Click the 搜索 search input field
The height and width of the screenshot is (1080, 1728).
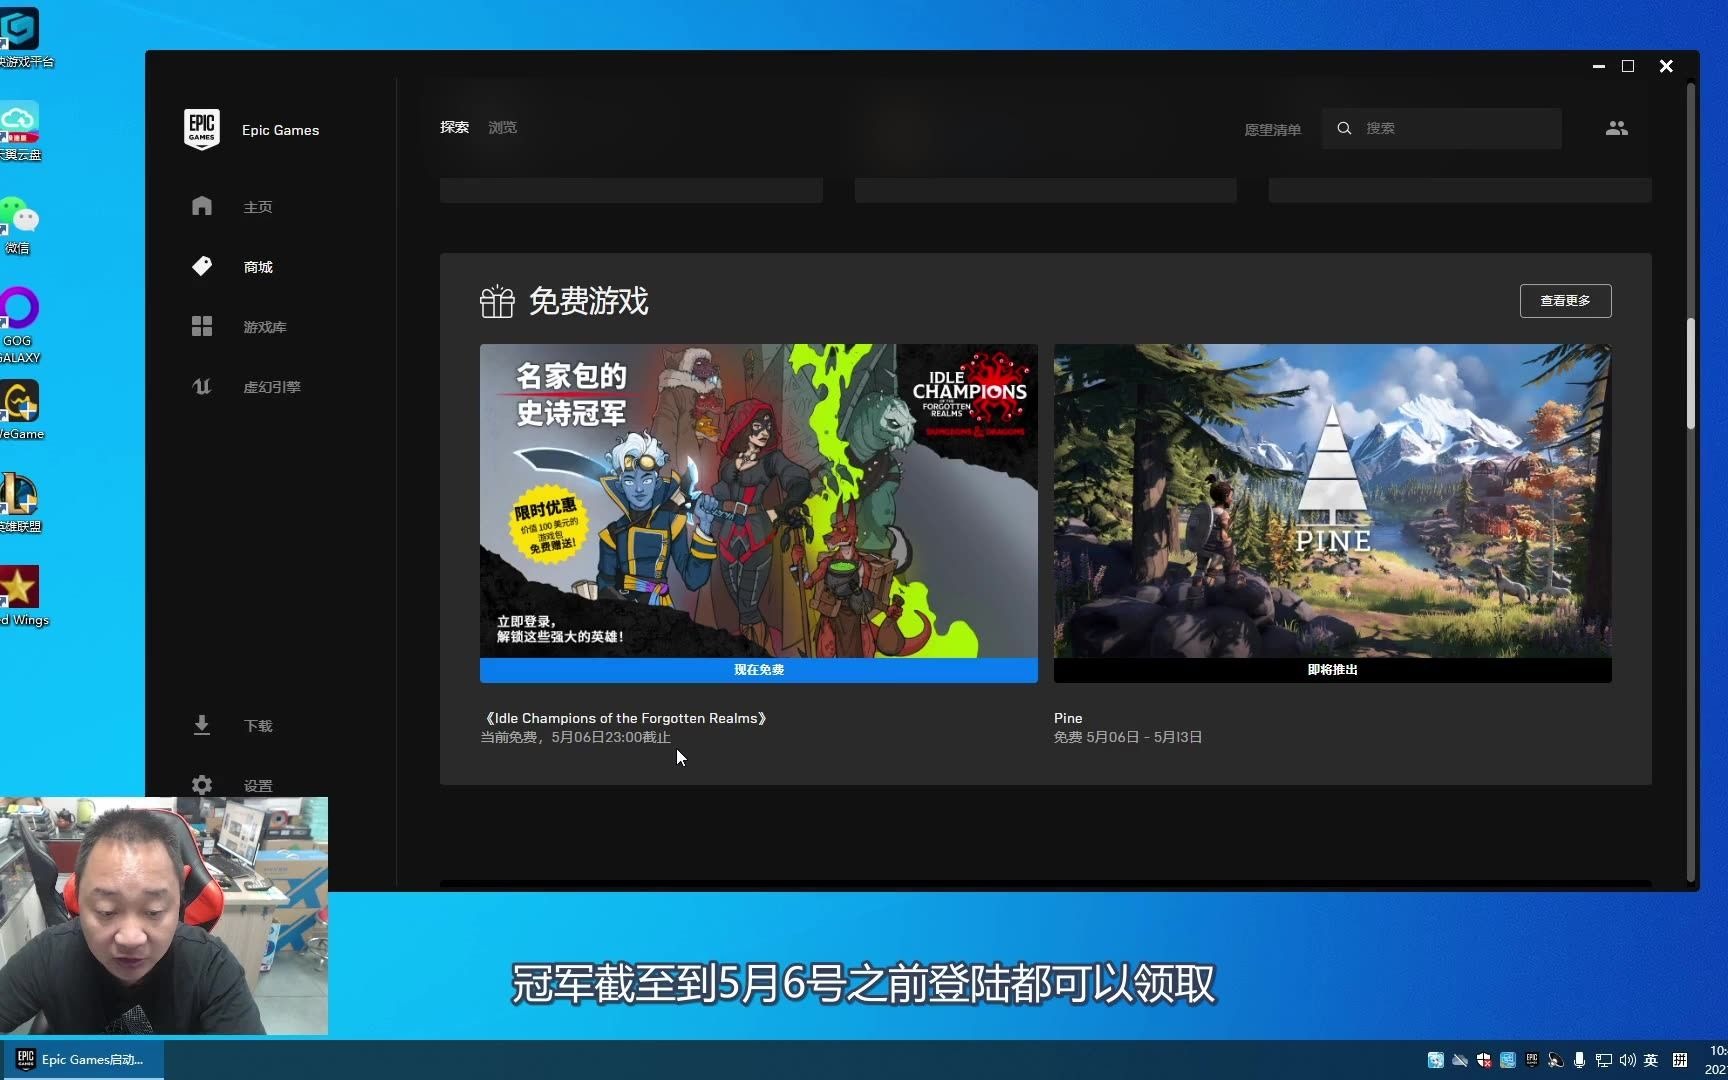[x=1442, y=128]
